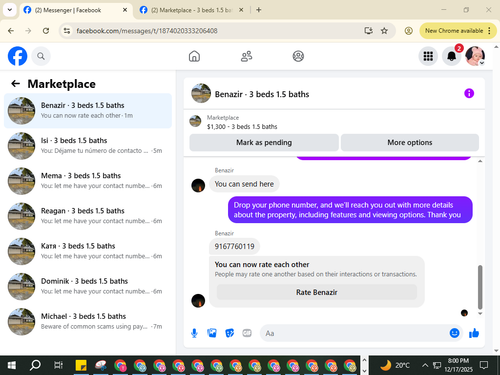This screenshot has height=375, width=500.
Task: Open the Dominik conversation
Action: [x=88, y=286]
